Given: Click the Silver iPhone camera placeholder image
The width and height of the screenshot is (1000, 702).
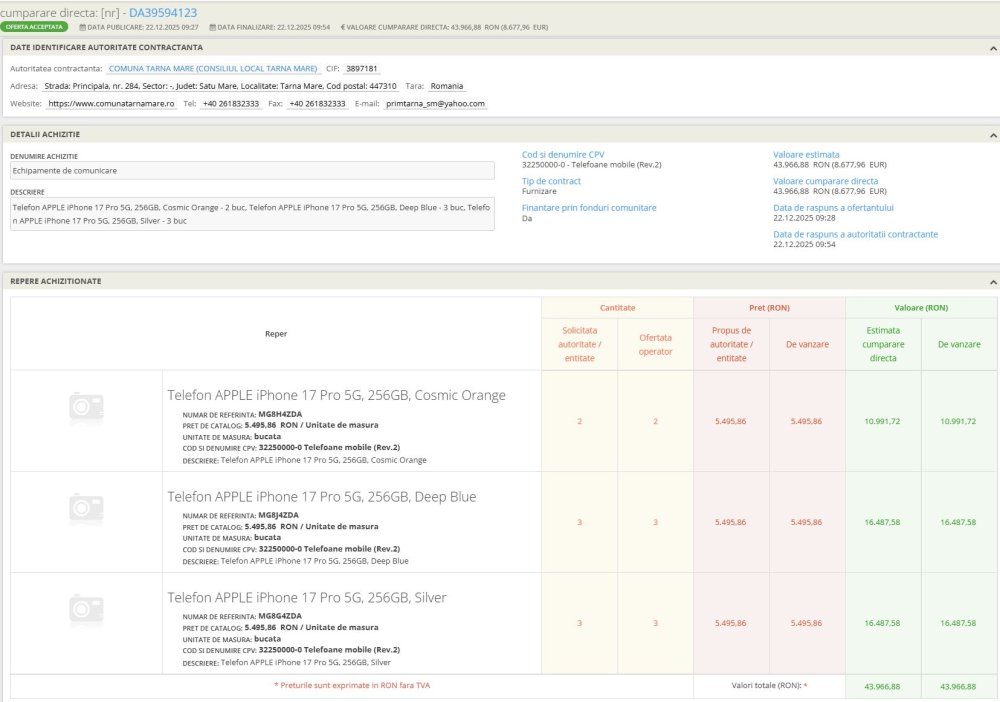Looking at the screenshot, I should tap(86, 609).
